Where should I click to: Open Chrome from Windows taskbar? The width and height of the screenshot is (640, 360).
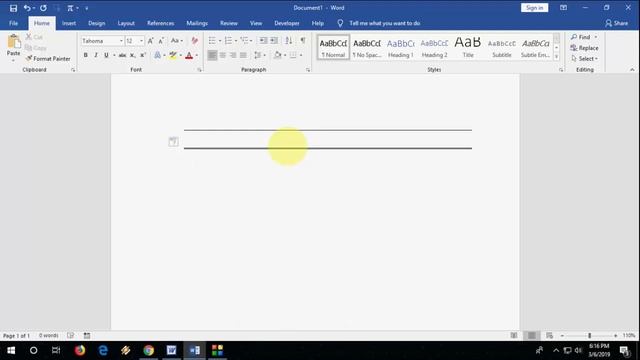[149, 350]
